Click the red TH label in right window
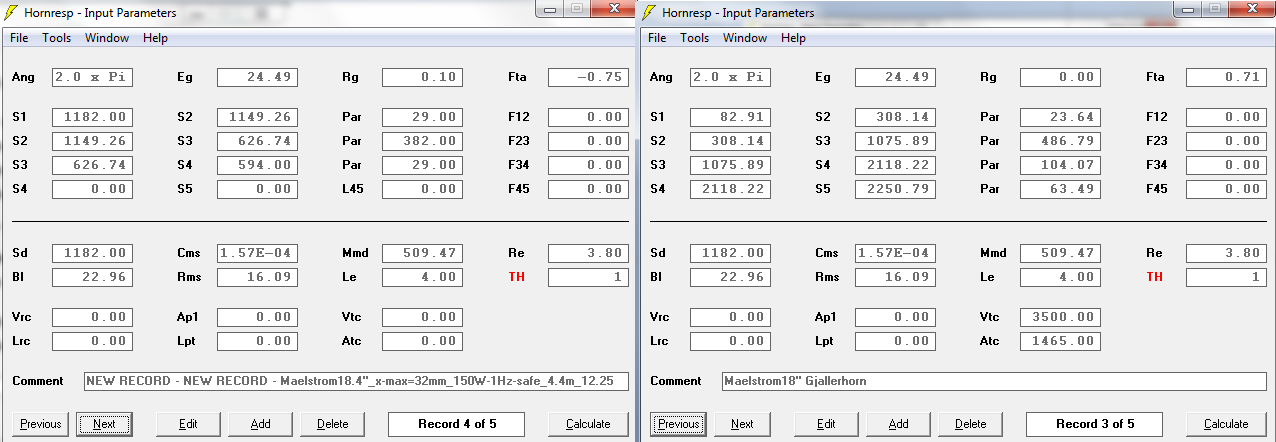Viewport: 1276px width, 442px height. (x=1154, y=277)
